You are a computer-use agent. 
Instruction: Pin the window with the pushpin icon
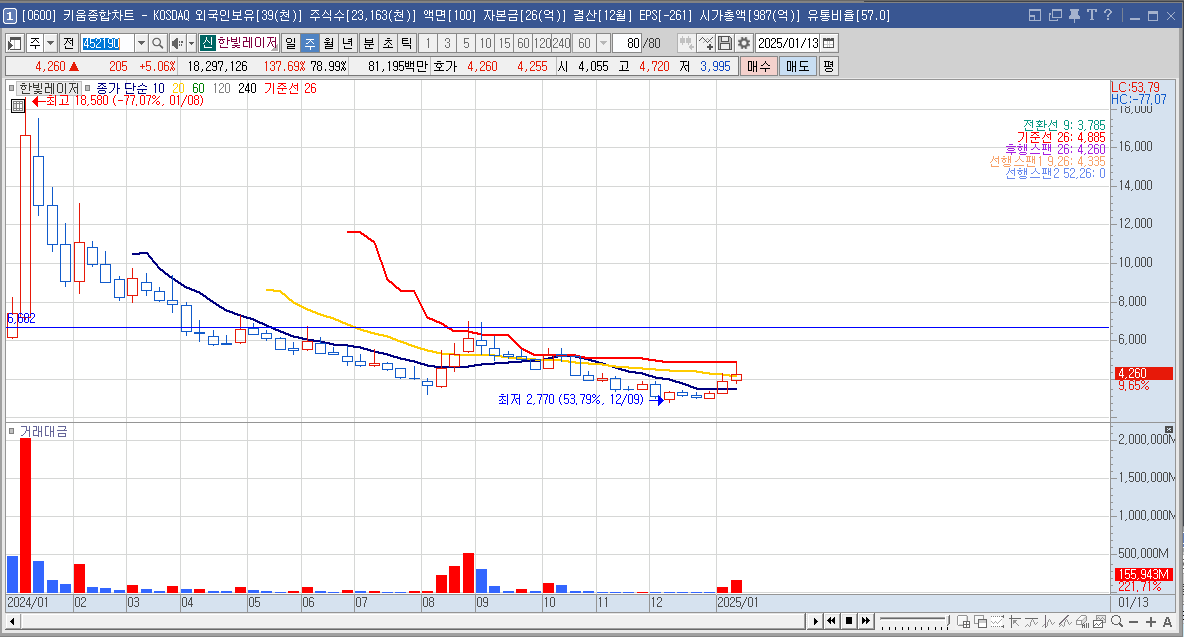point(1074,15)
